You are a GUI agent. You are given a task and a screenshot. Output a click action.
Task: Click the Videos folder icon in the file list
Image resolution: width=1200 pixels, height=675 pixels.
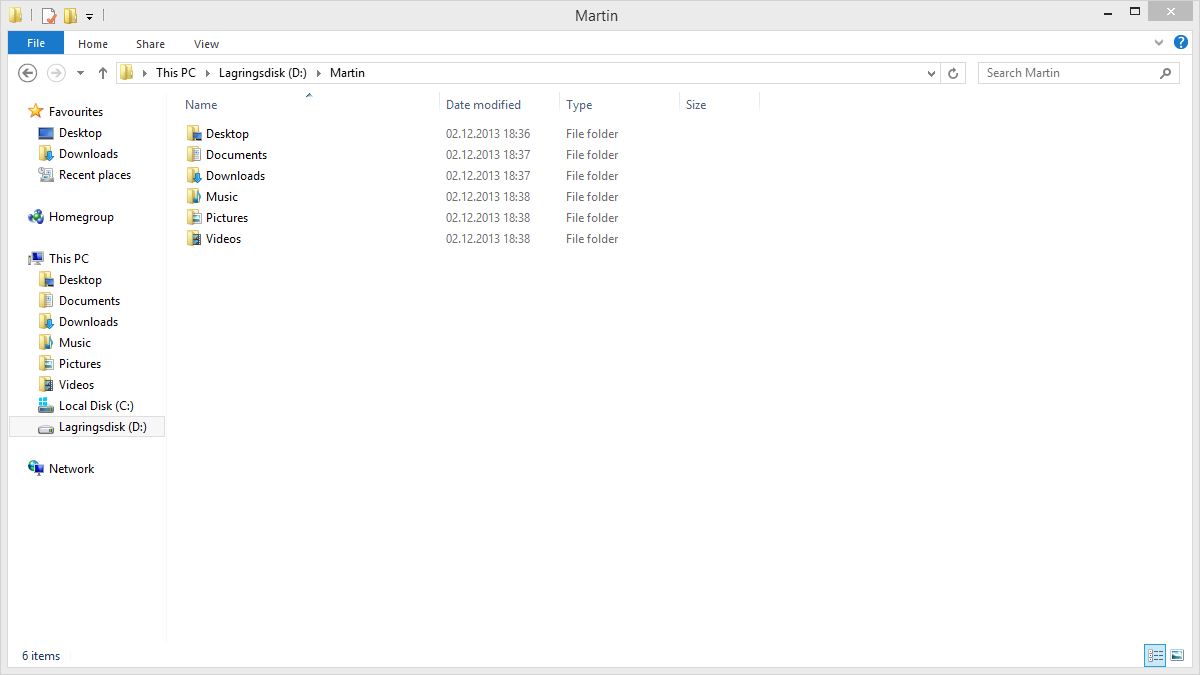pyautogui.click(x=194, y=238)
